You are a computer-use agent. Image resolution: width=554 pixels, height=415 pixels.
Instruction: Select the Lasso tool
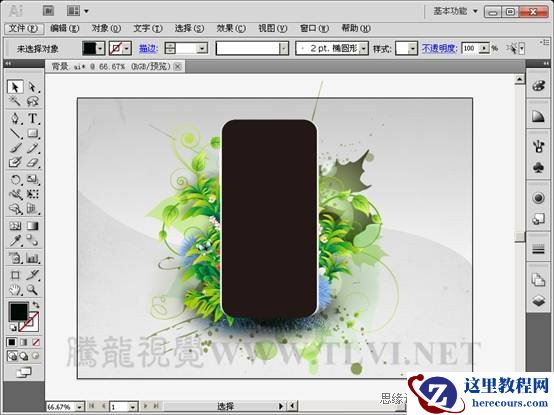(33, 102)
